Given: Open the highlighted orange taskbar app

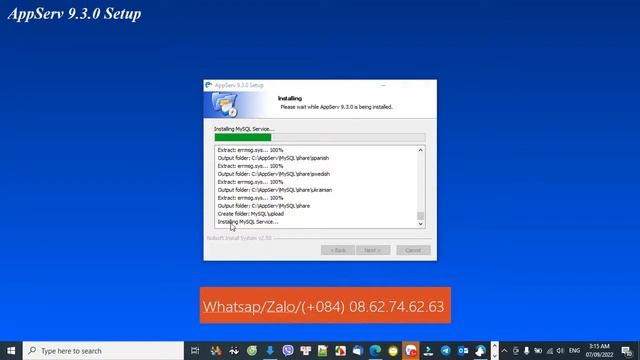Looking at the screenshot, I should 410,351.
